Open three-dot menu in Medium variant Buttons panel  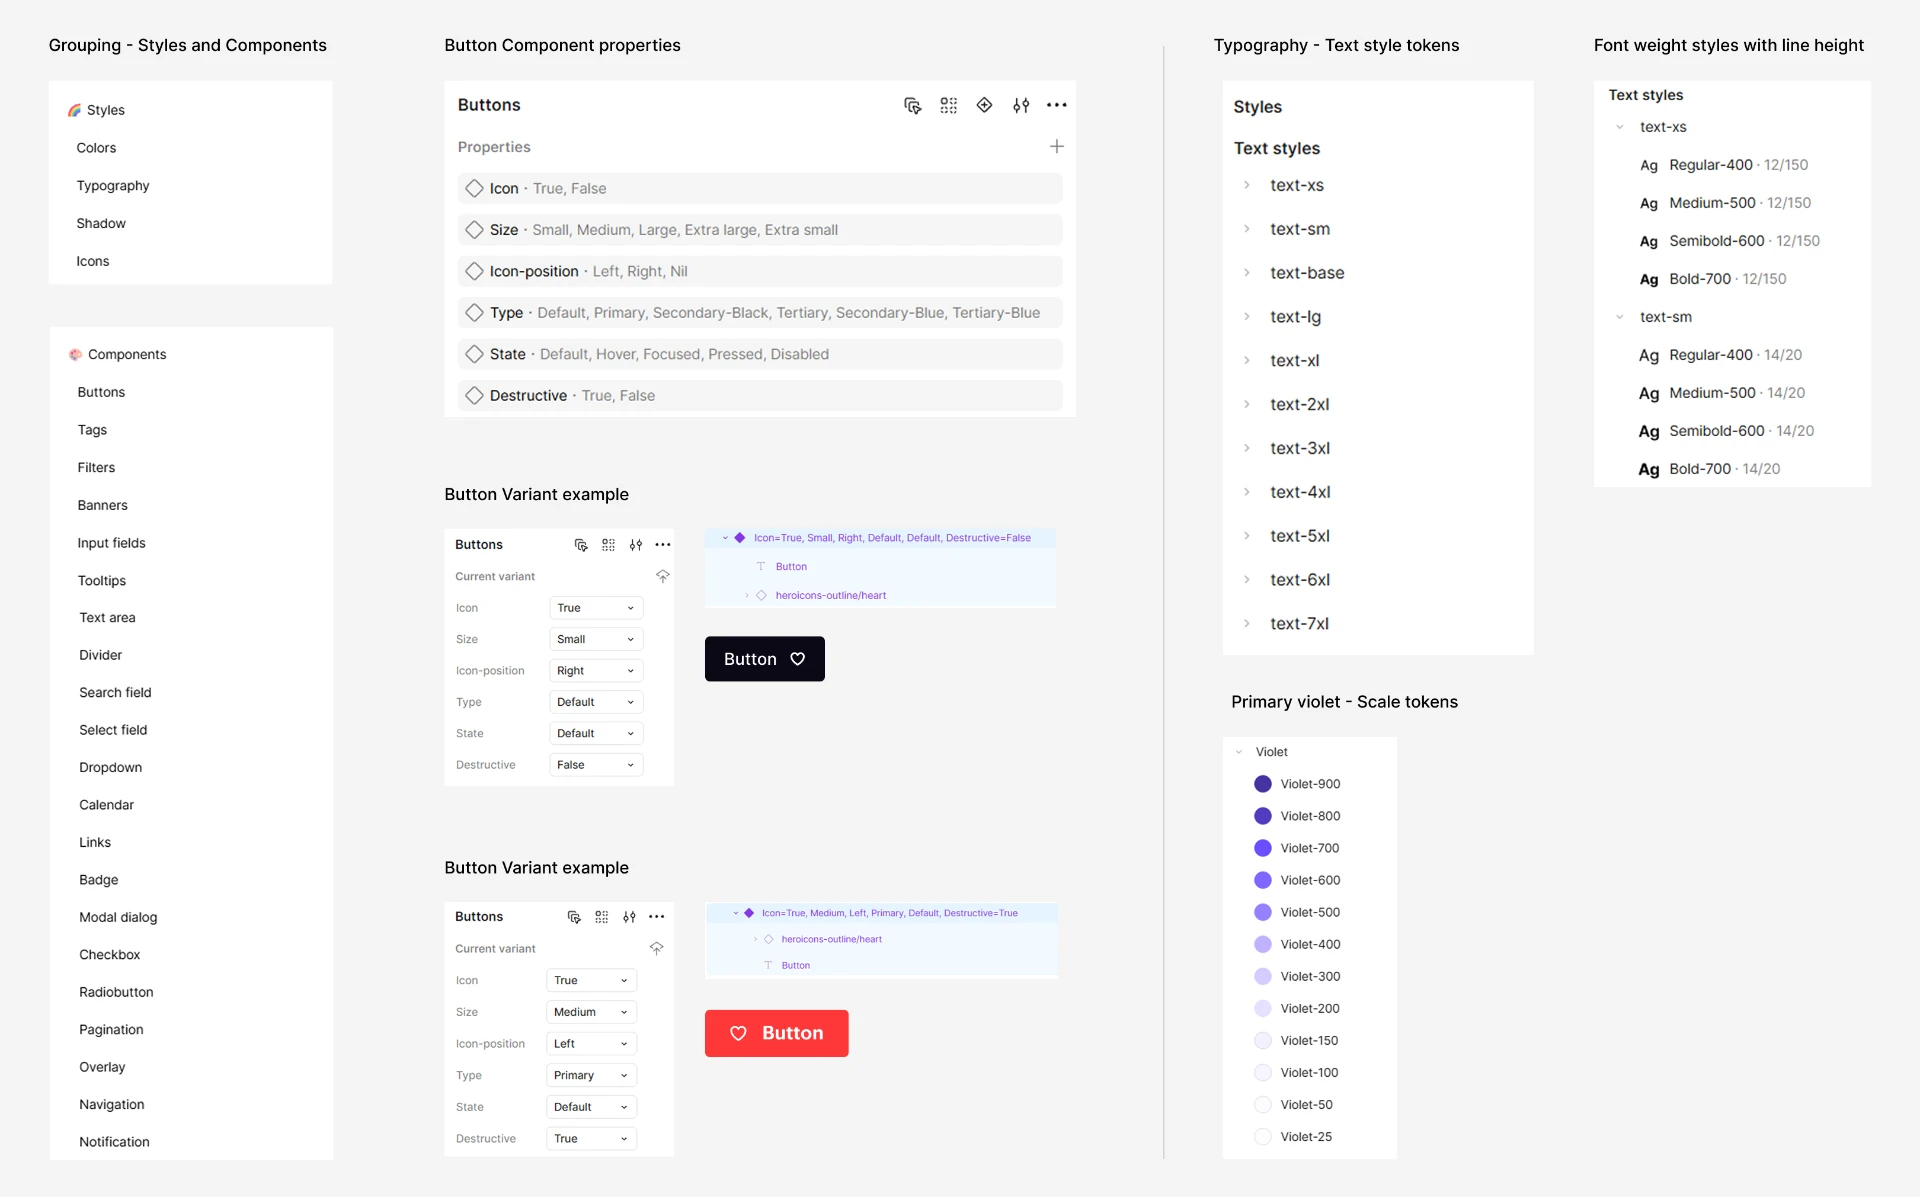[x=656, y=917]
